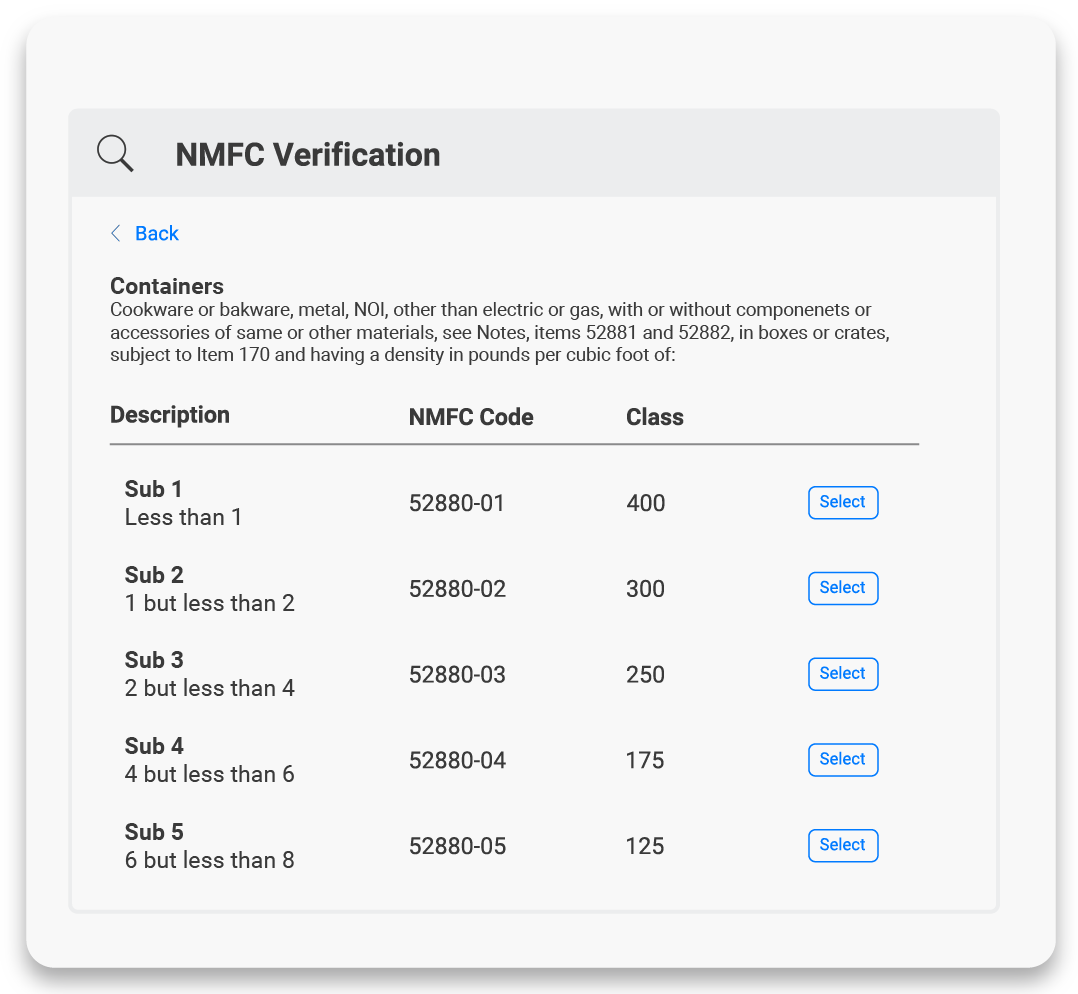Click NMFC code 52880-01
Image resolution: width=1078 pixels, height=994 pixels.
[x=456, y=503]
